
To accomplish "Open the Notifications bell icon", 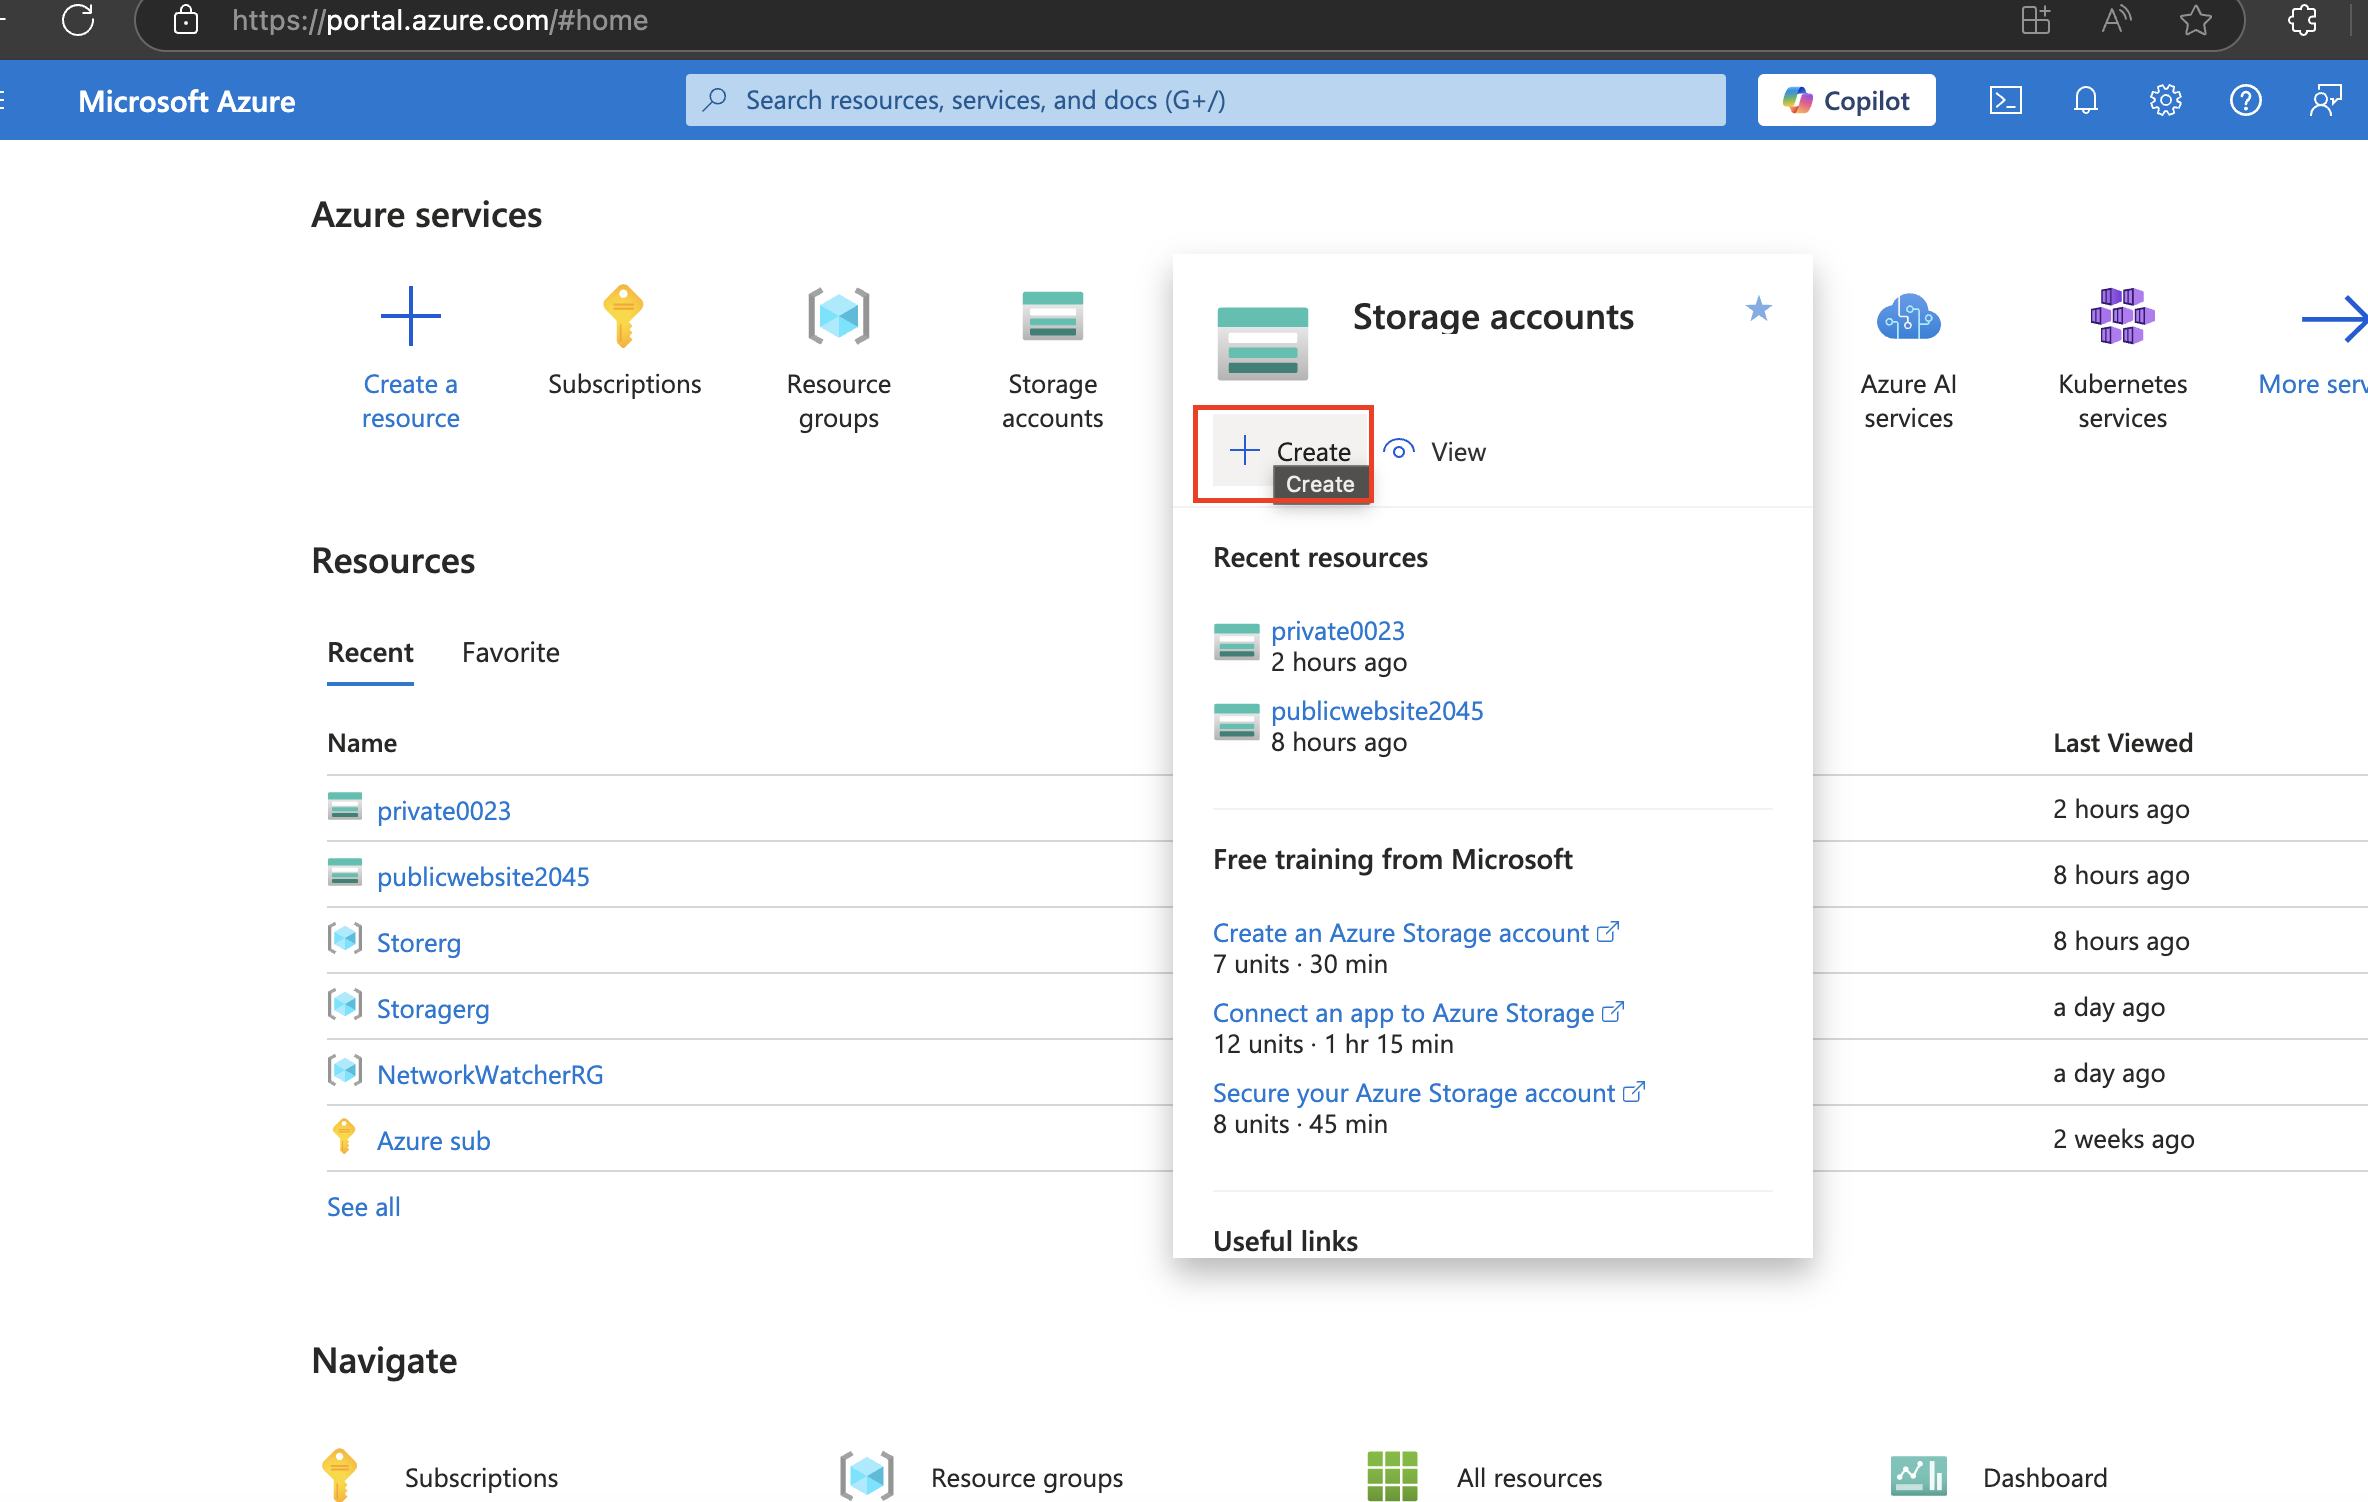I will 2085,100.
